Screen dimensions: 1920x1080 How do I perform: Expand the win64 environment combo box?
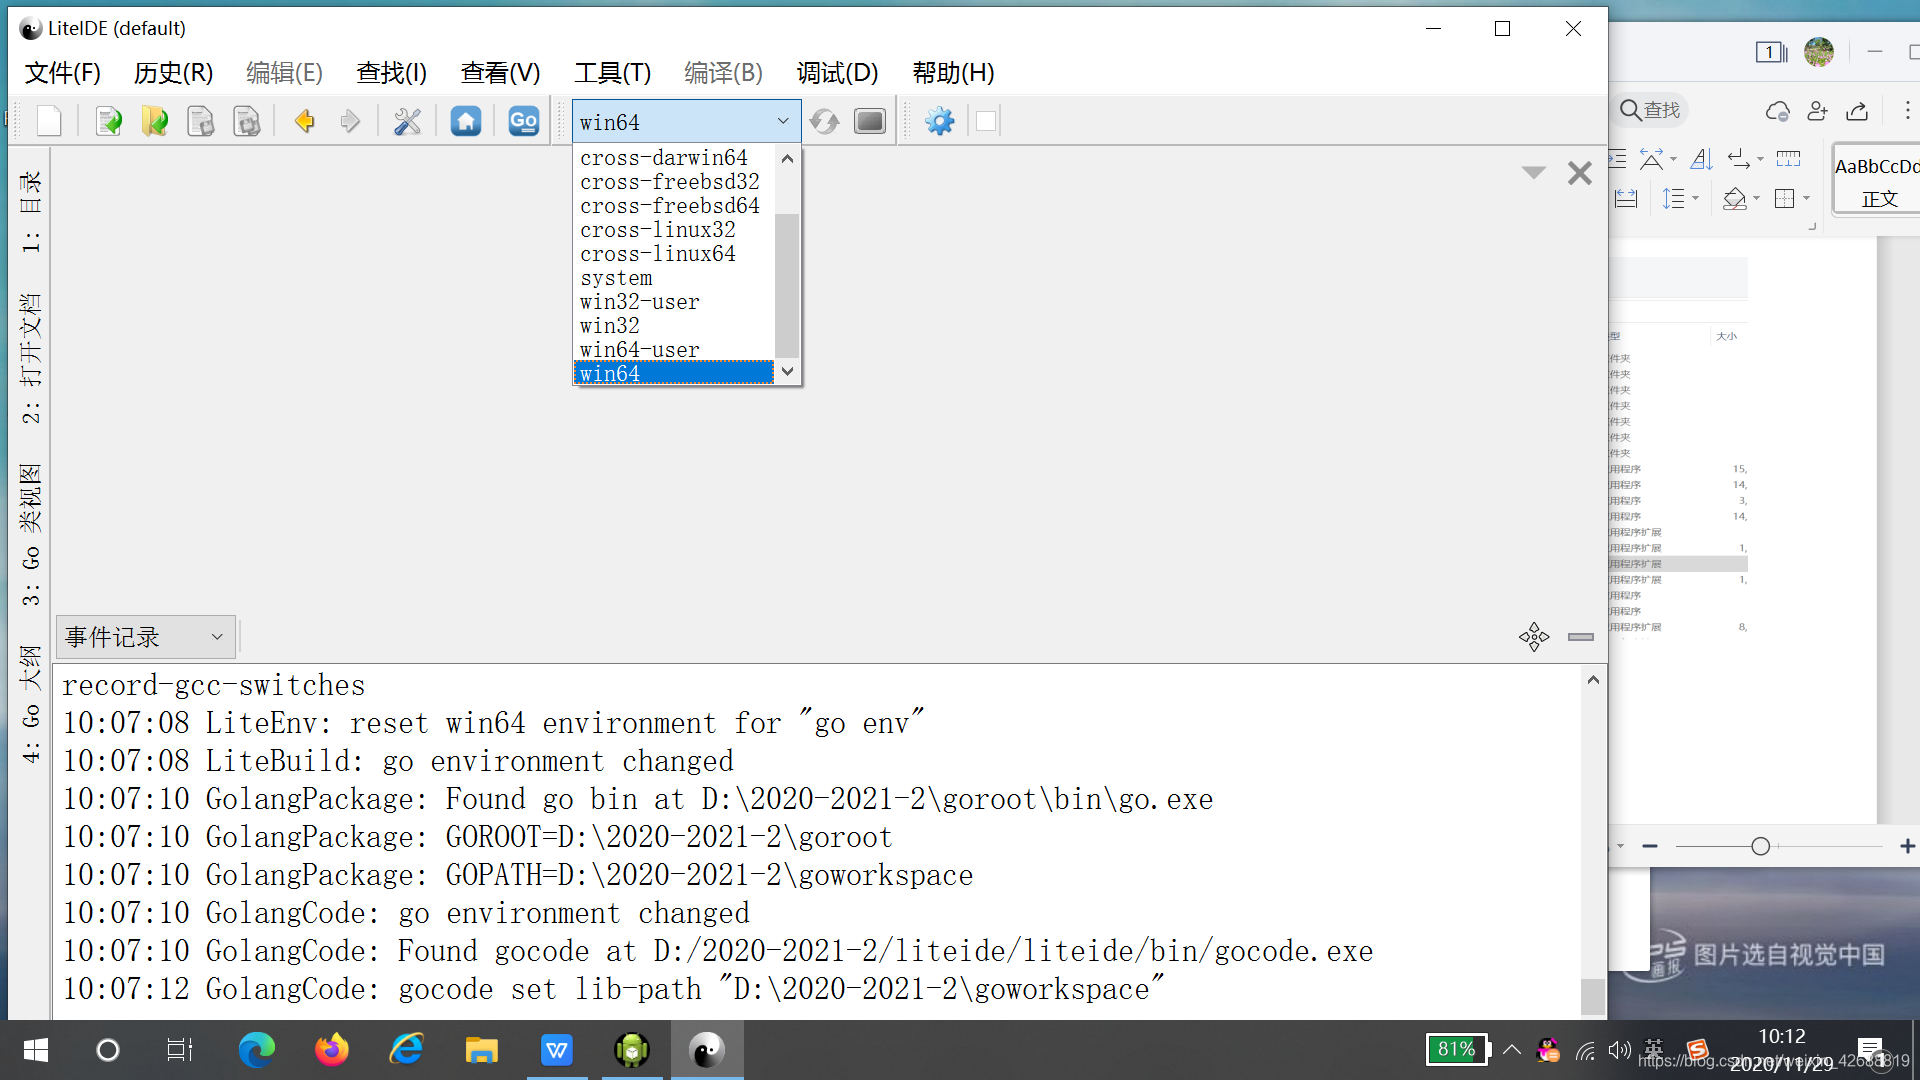click(x=687, y=121)
